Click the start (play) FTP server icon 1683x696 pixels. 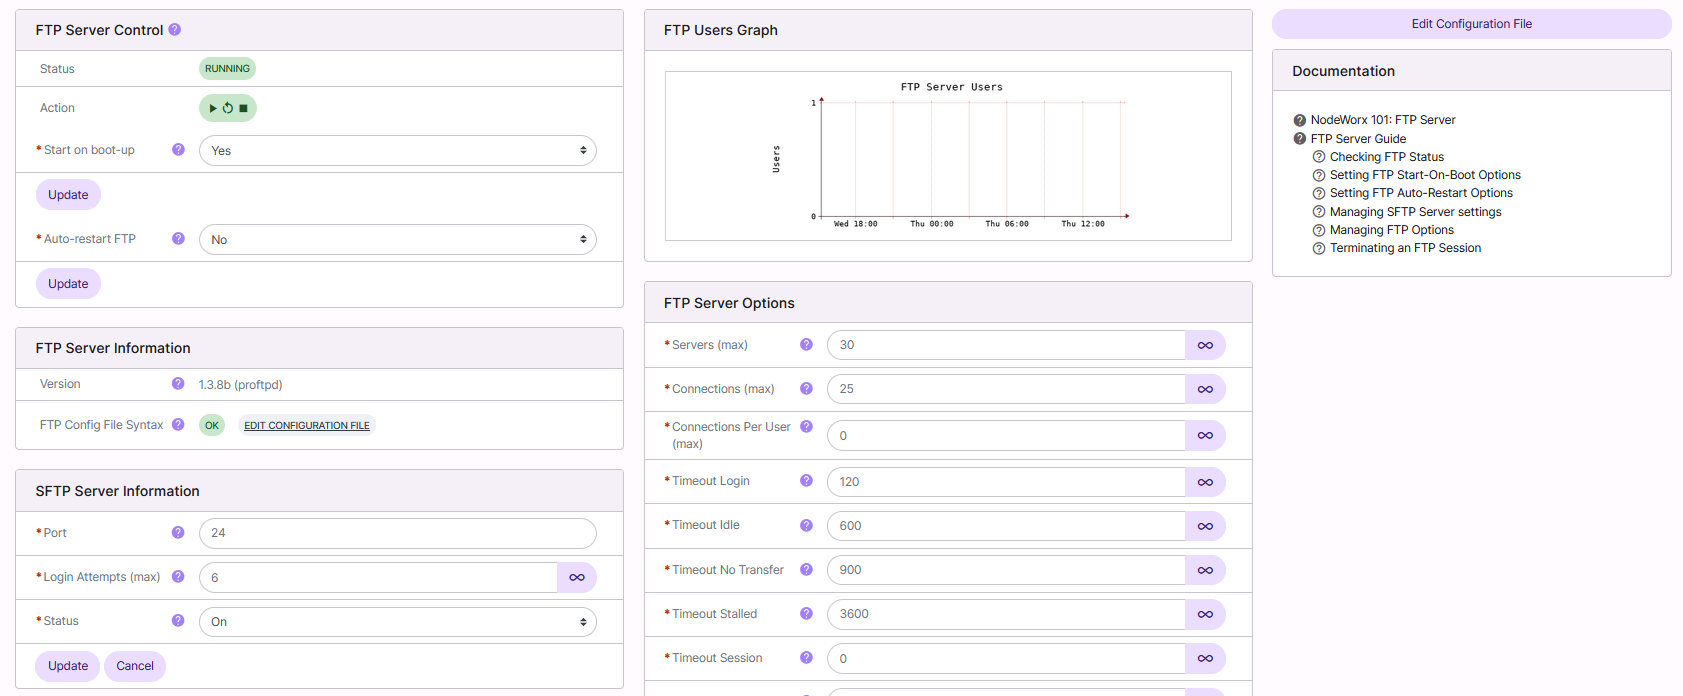coord(213,108)
